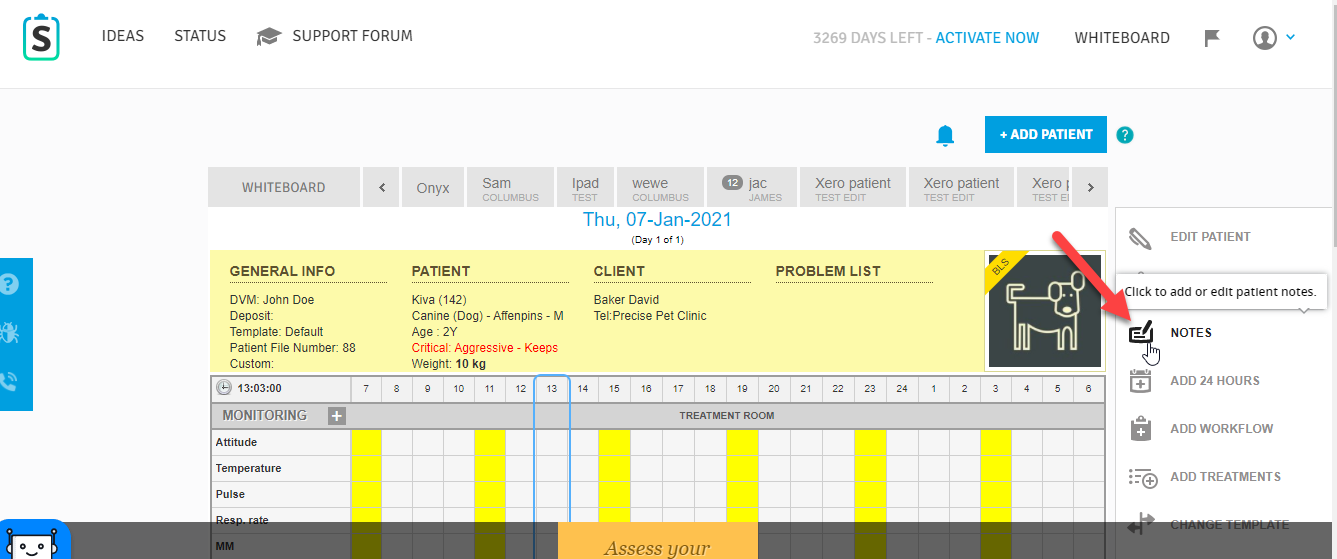
Task: Open the chat bot icon at bottom left
Action: [34, 542]
